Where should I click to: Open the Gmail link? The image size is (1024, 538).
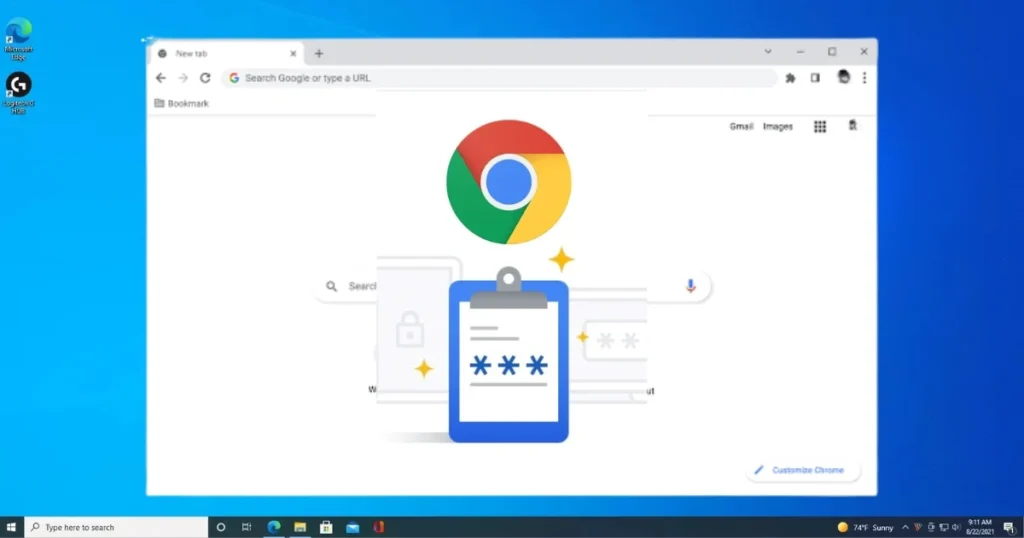pos(741,127)
